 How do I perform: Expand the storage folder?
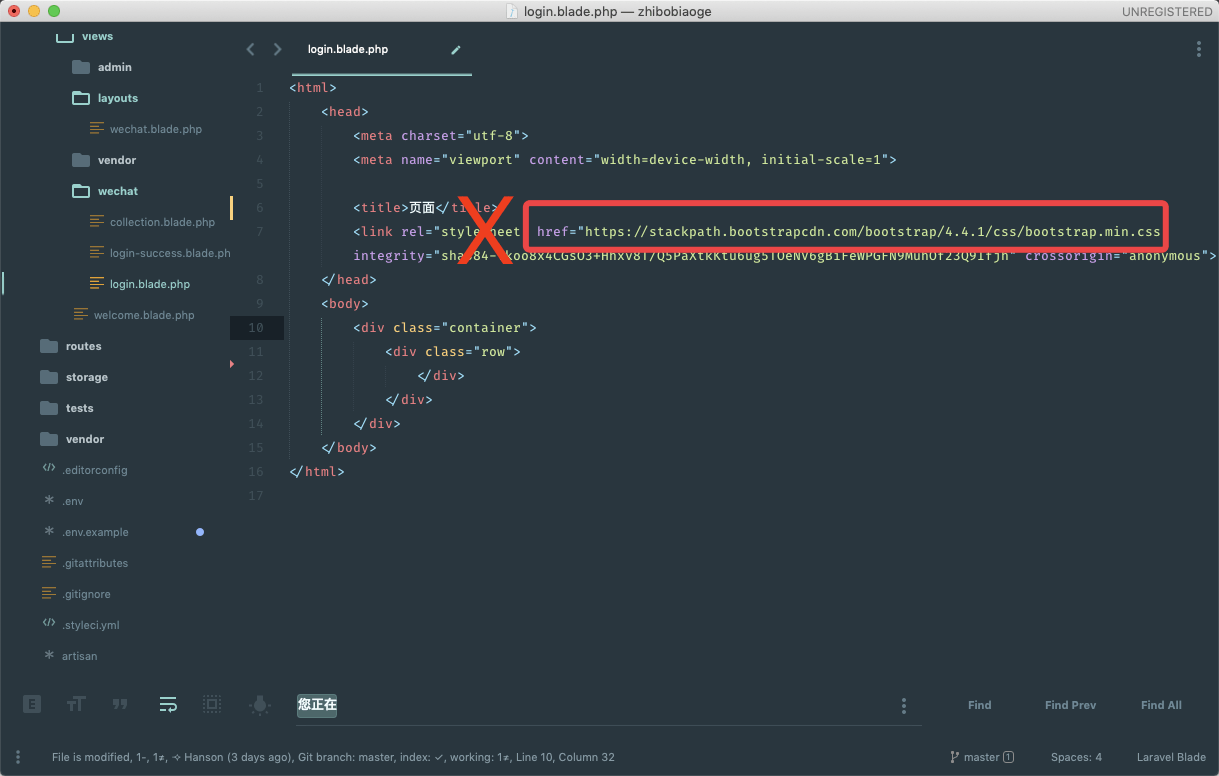[87, 377]
